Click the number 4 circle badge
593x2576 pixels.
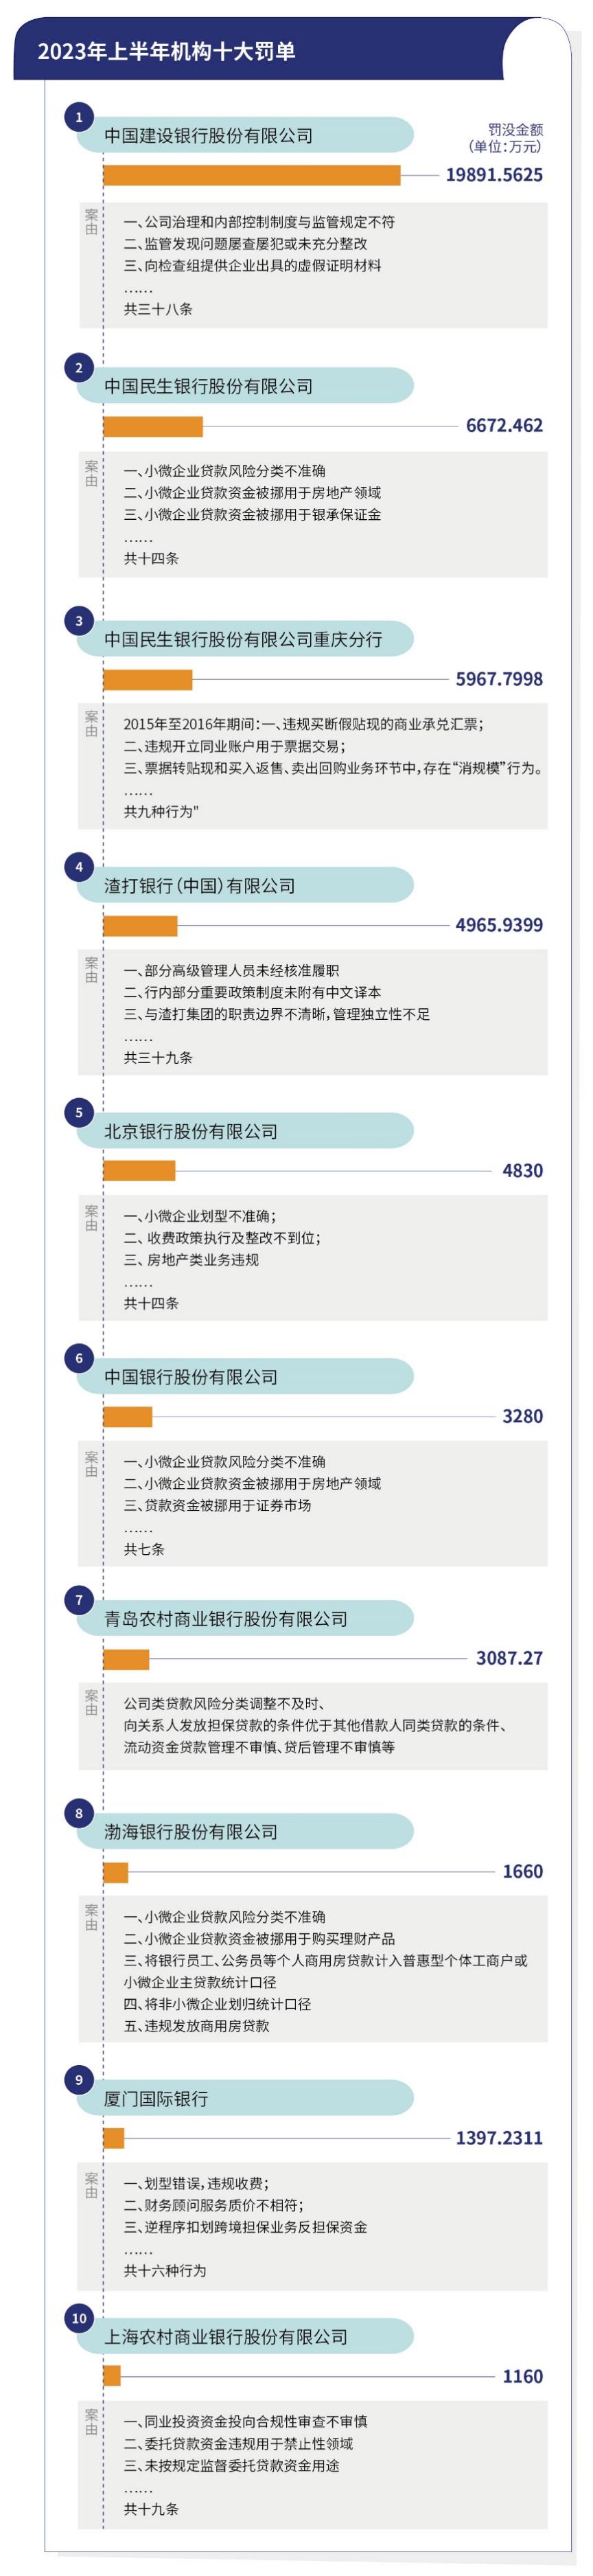point(79,866)
